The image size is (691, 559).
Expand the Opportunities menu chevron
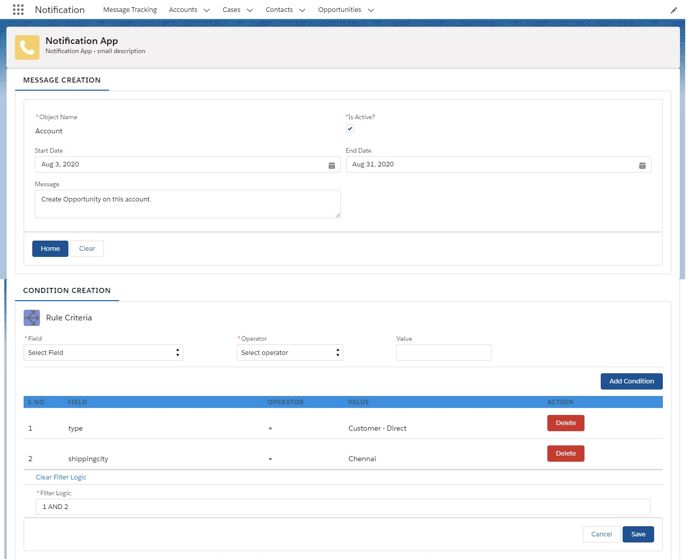(371, 10)
